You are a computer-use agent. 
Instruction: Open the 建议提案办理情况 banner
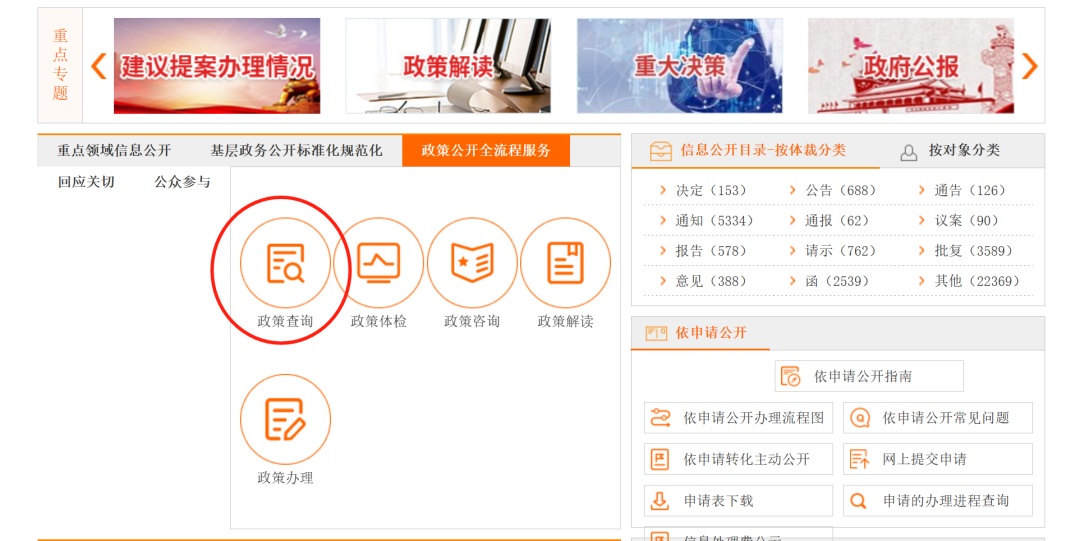click(217, 65)
